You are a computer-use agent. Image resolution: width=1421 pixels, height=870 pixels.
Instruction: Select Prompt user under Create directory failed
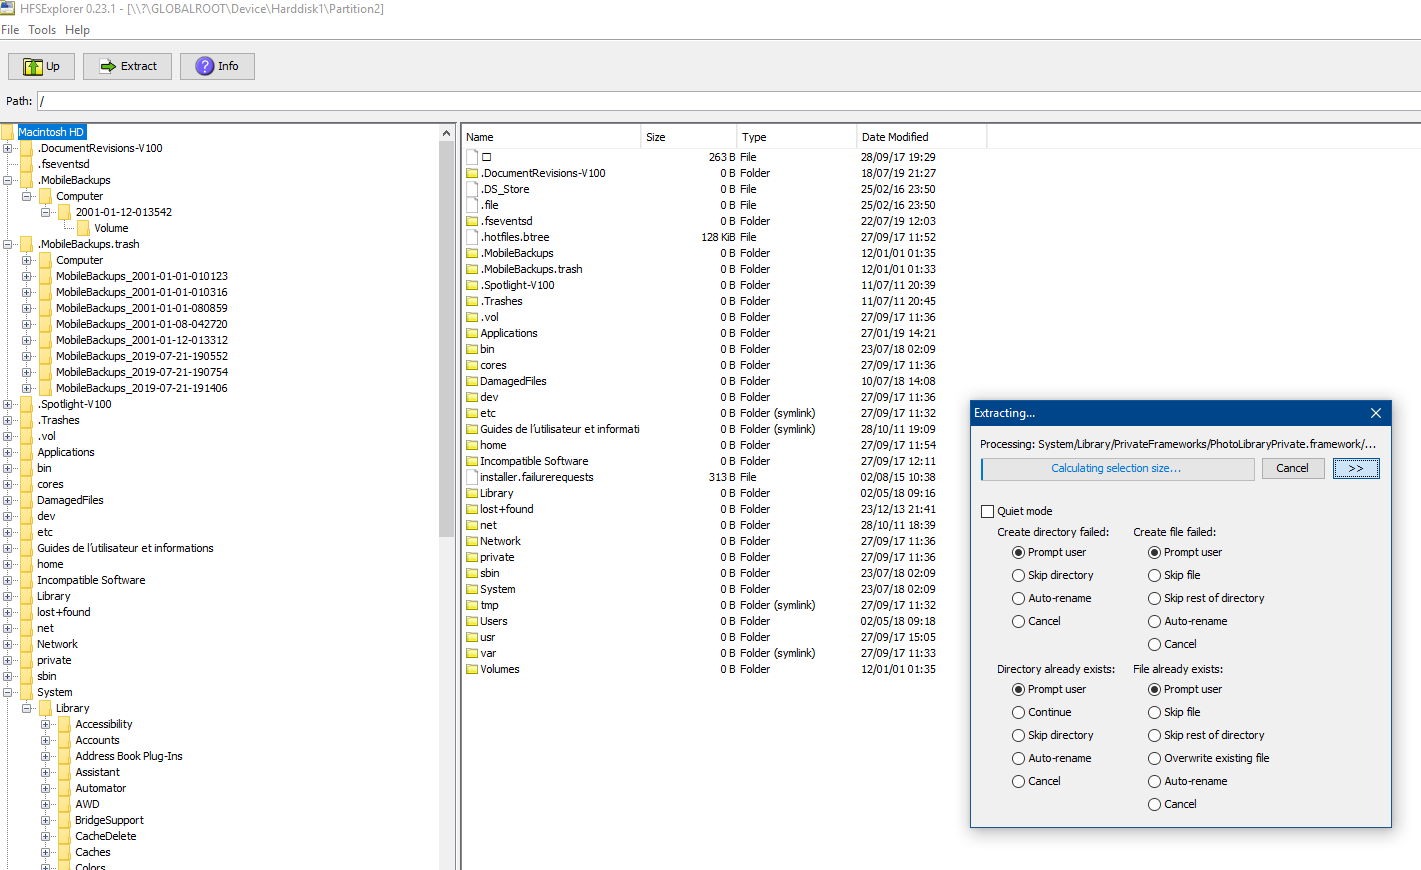tap(1018, 552)
